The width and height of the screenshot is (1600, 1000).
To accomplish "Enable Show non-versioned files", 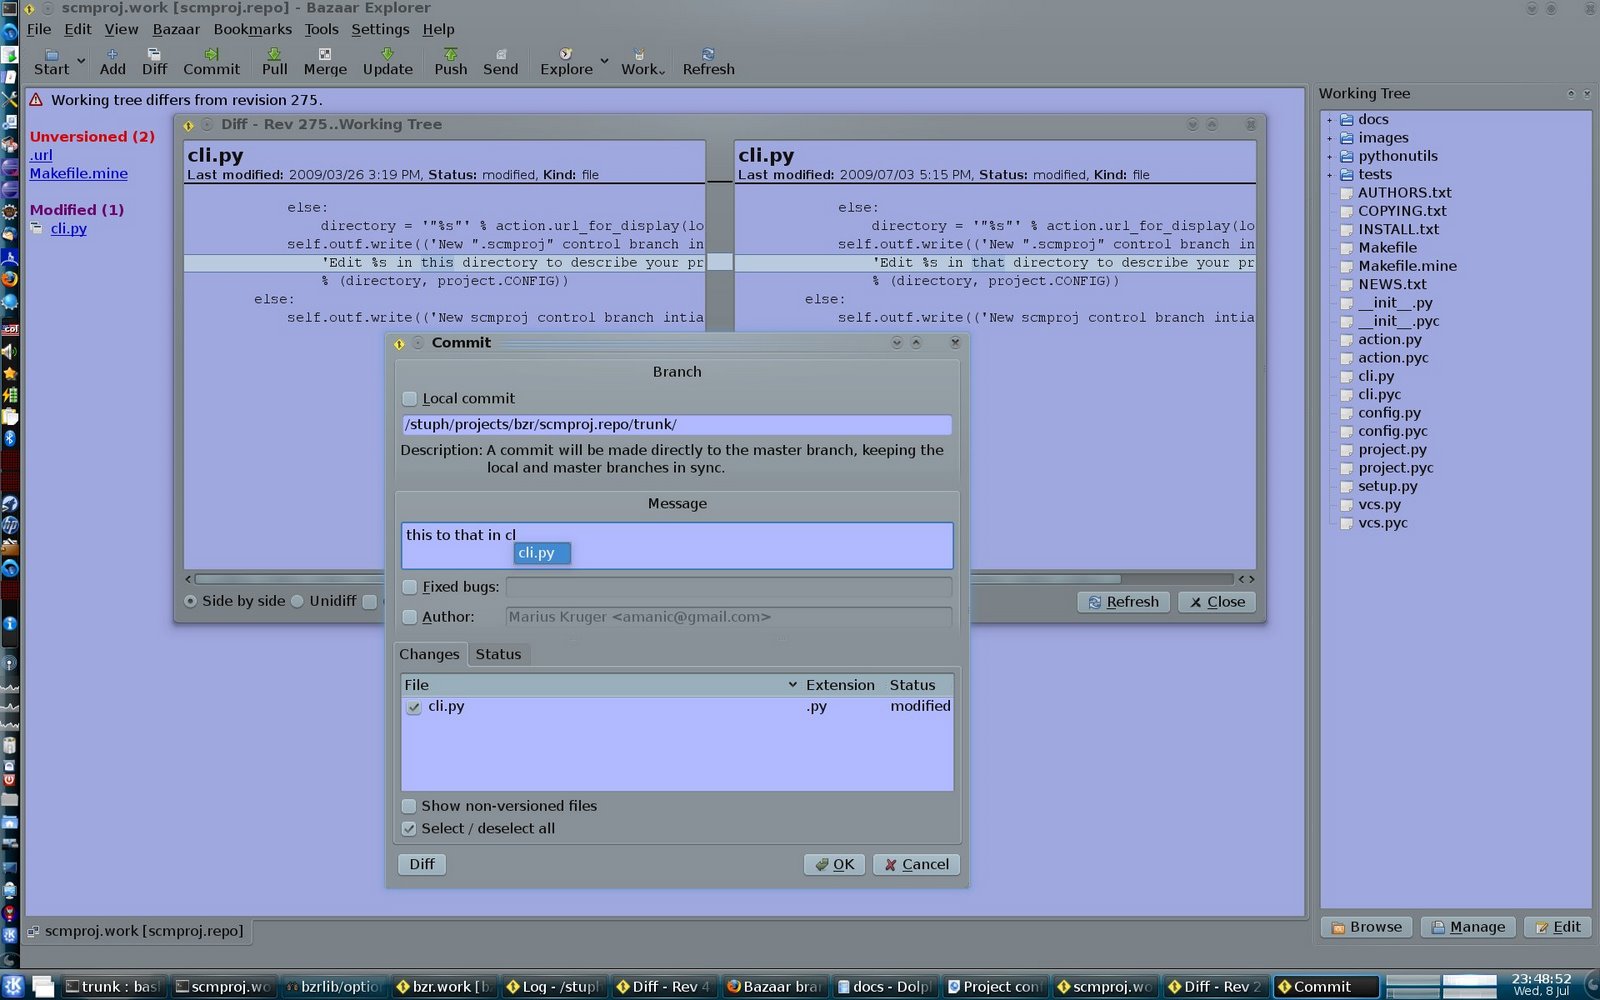I will [x=409, y=806].
